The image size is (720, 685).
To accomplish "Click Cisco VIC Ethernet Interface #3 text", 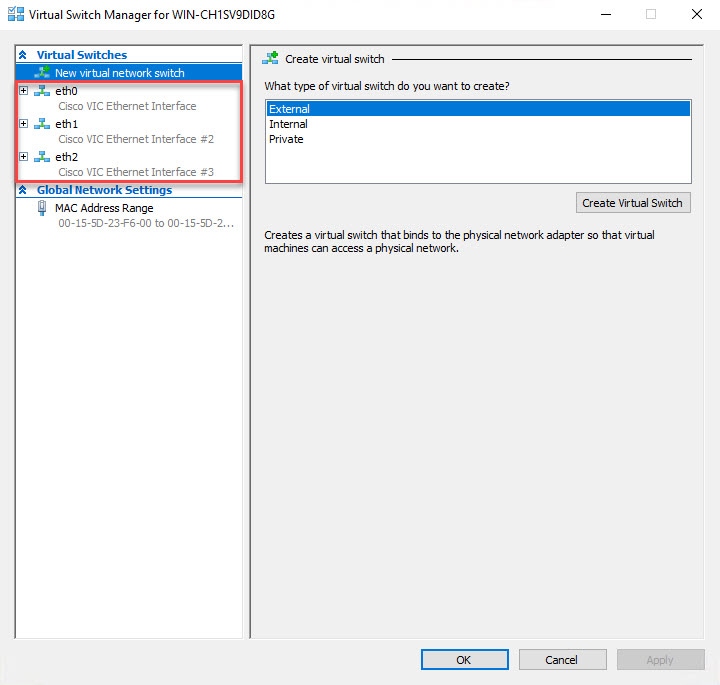I will [136, 172].
